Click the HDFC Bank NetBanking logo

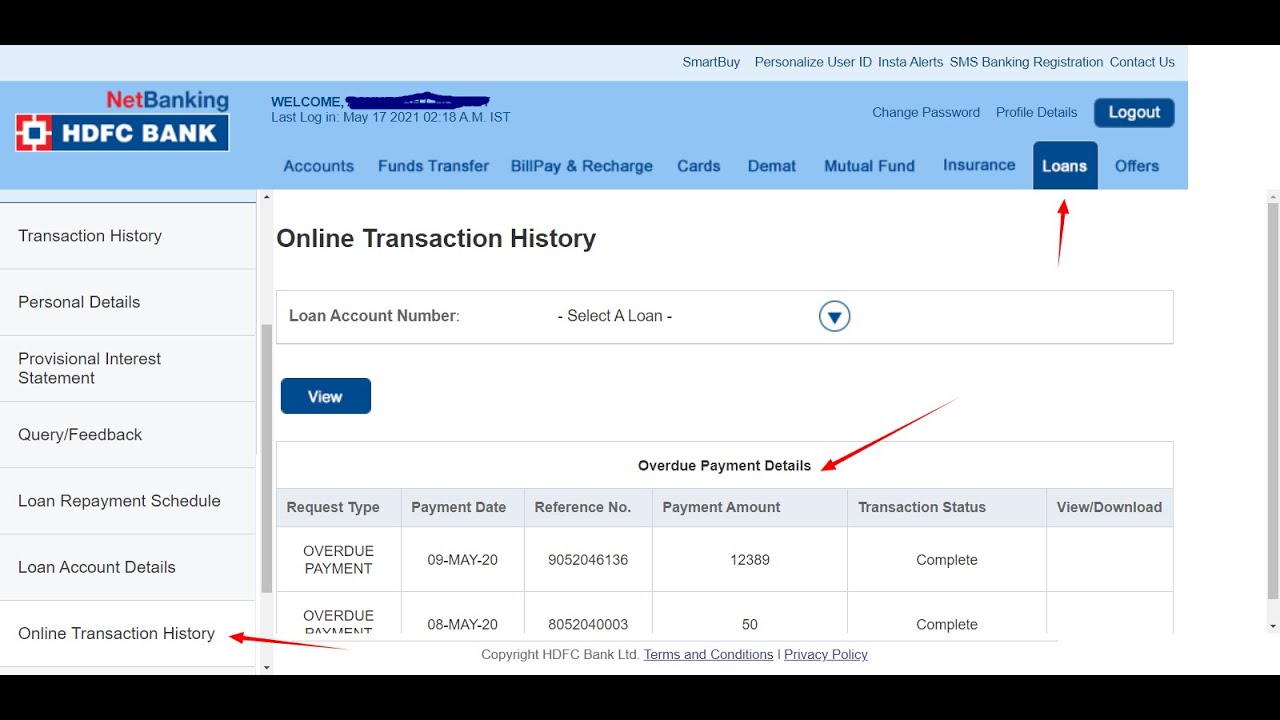(x=122, y=121)
